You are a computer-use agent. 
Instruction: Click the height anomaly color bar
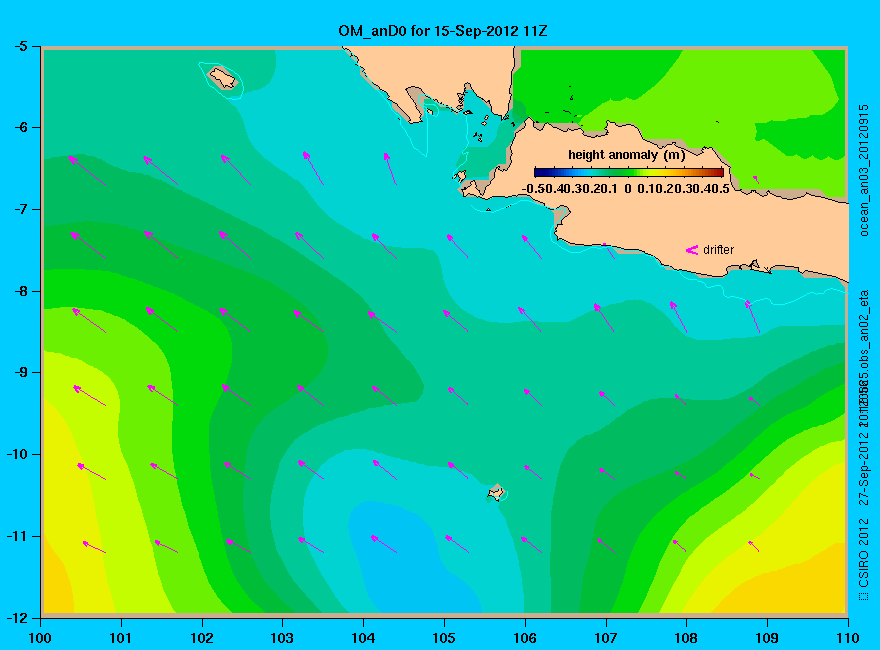click(629, 172)
